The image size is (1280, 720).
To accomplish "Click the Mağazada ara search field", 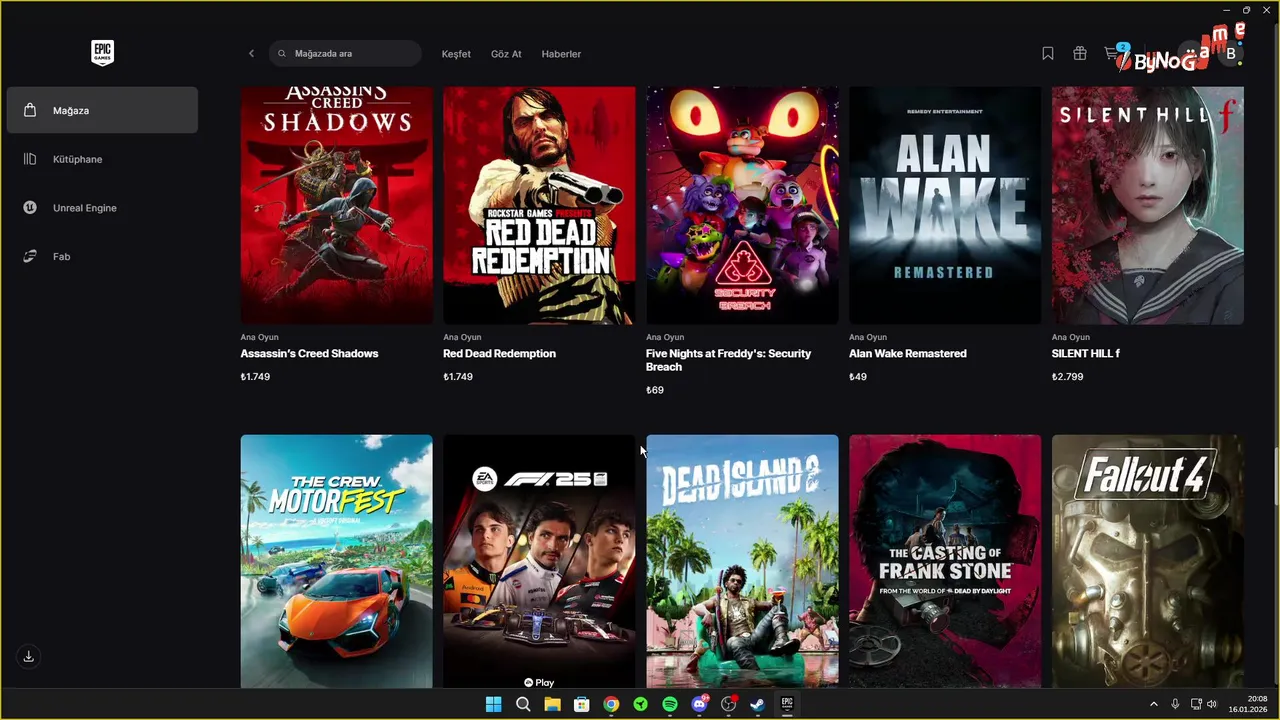I will [345, 54].
